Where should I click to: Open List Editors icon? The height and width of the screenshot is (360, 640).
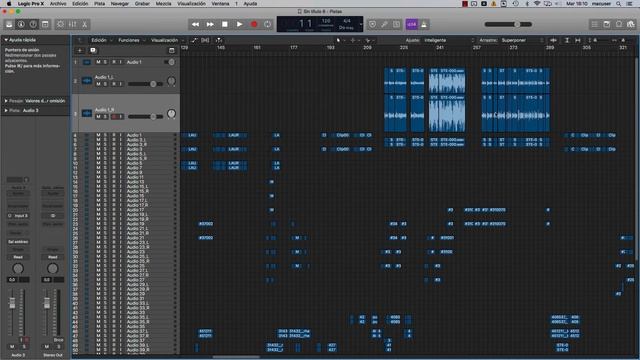tap(595, 24)
